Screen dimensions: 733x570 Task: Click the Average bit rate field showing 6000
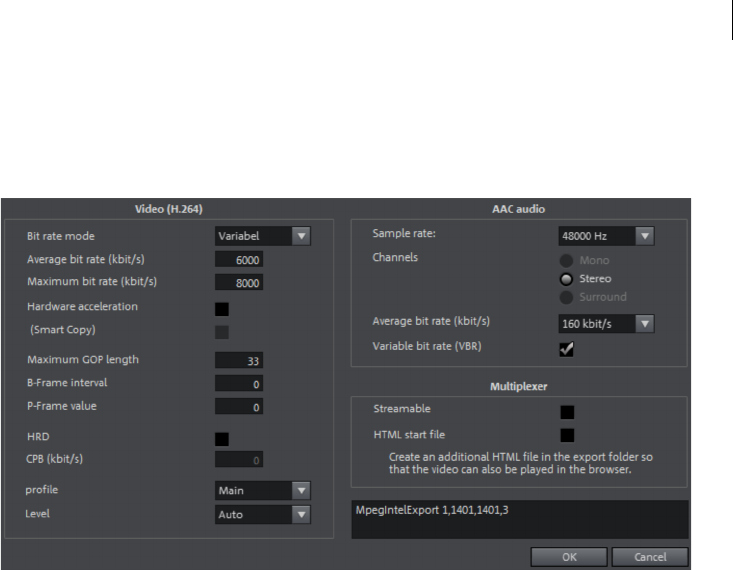tap(239, 260)
